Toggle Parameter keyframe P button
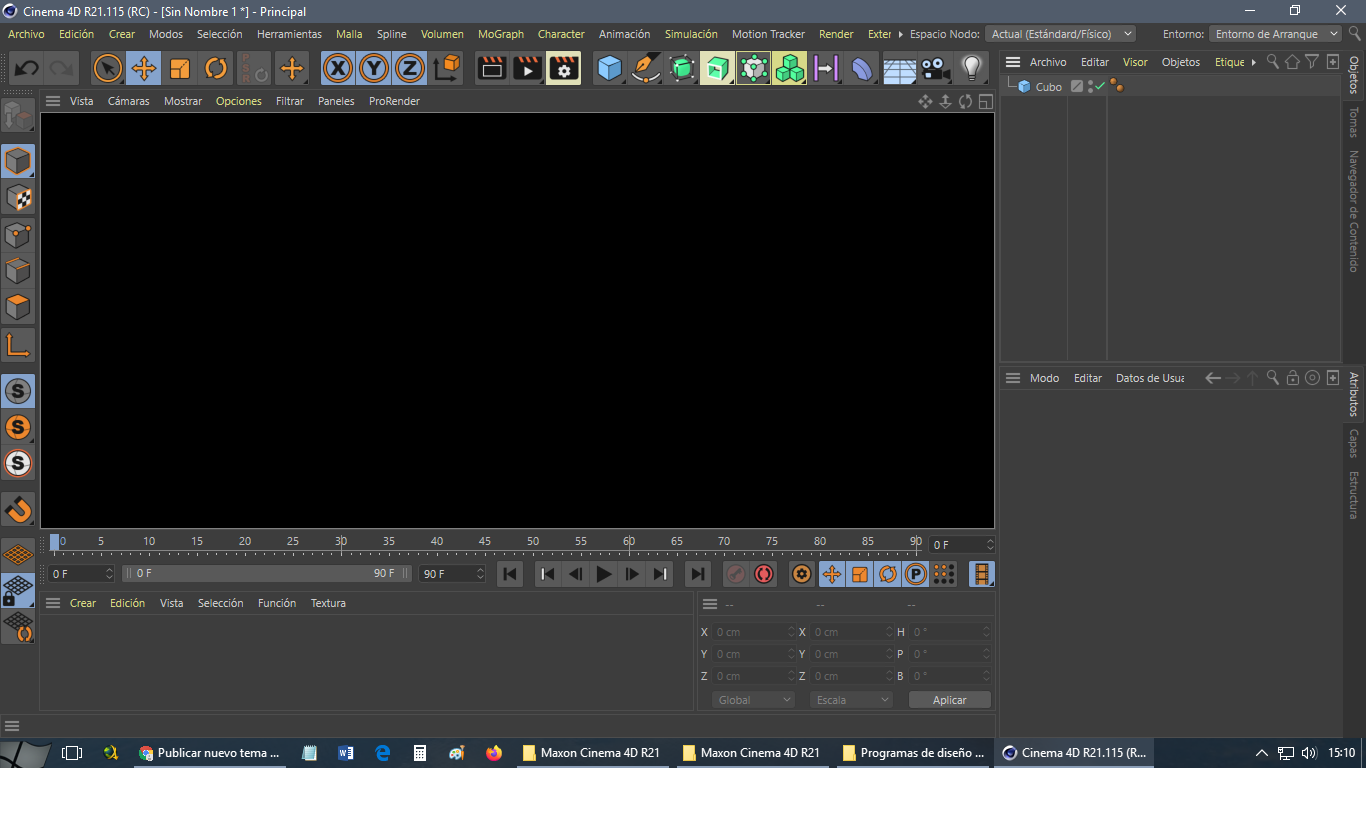The width and height of the screenshot is (1366, 817). click(916, 574)
